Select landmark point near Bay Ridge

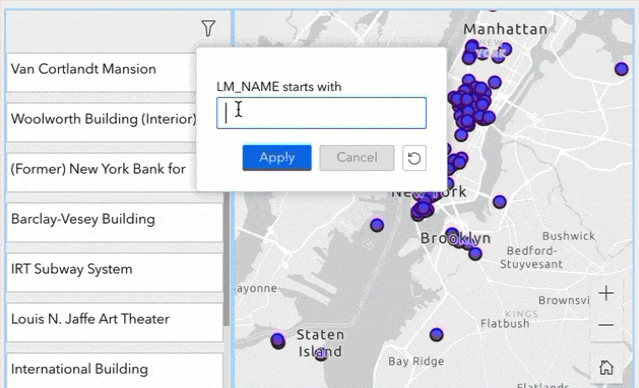(436, 335)
